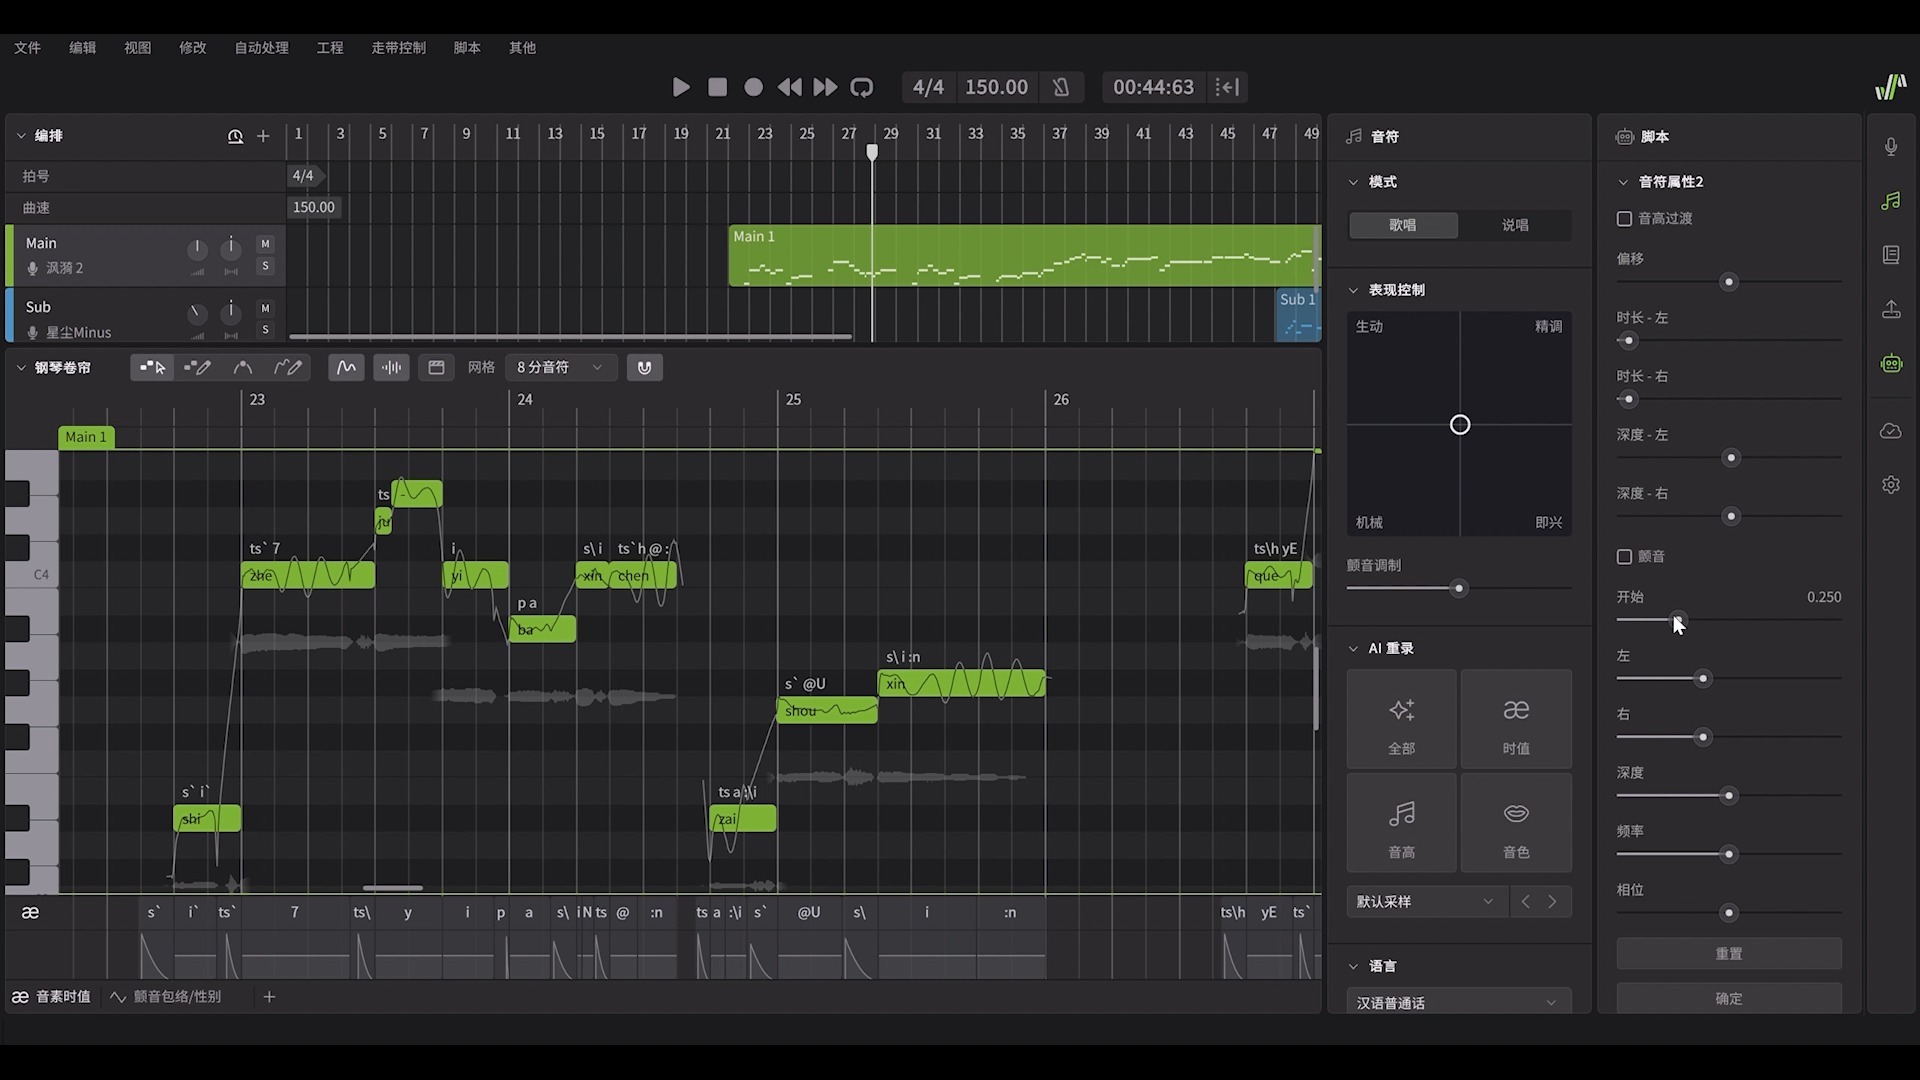Click the Synthesizer V logo in the top right
The image size is (1920, 1080).
point(1890,87)
